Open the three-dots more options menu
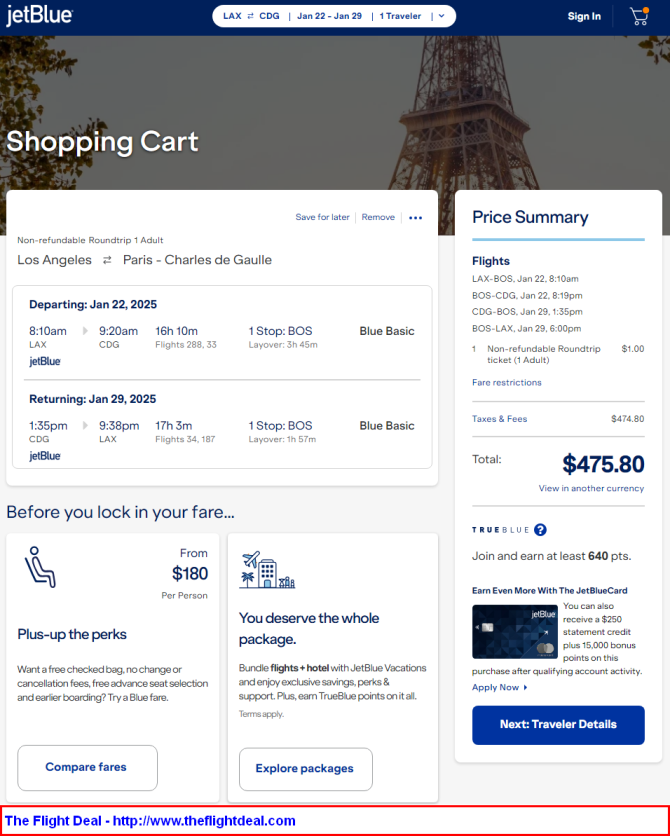Screen dimensions: 670x836 pos(415,218)
